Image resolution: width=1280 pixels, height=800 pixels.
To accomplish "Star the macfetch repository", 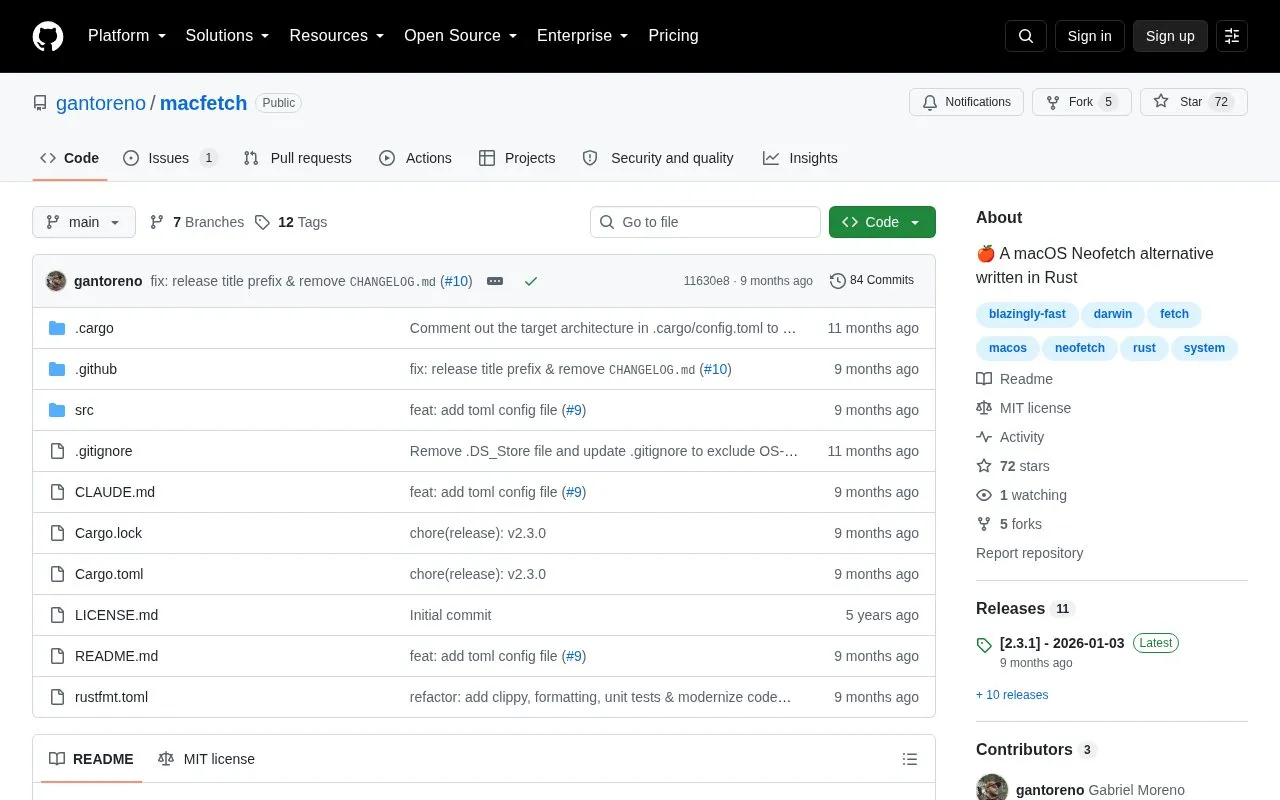I will coord(1194,102).
